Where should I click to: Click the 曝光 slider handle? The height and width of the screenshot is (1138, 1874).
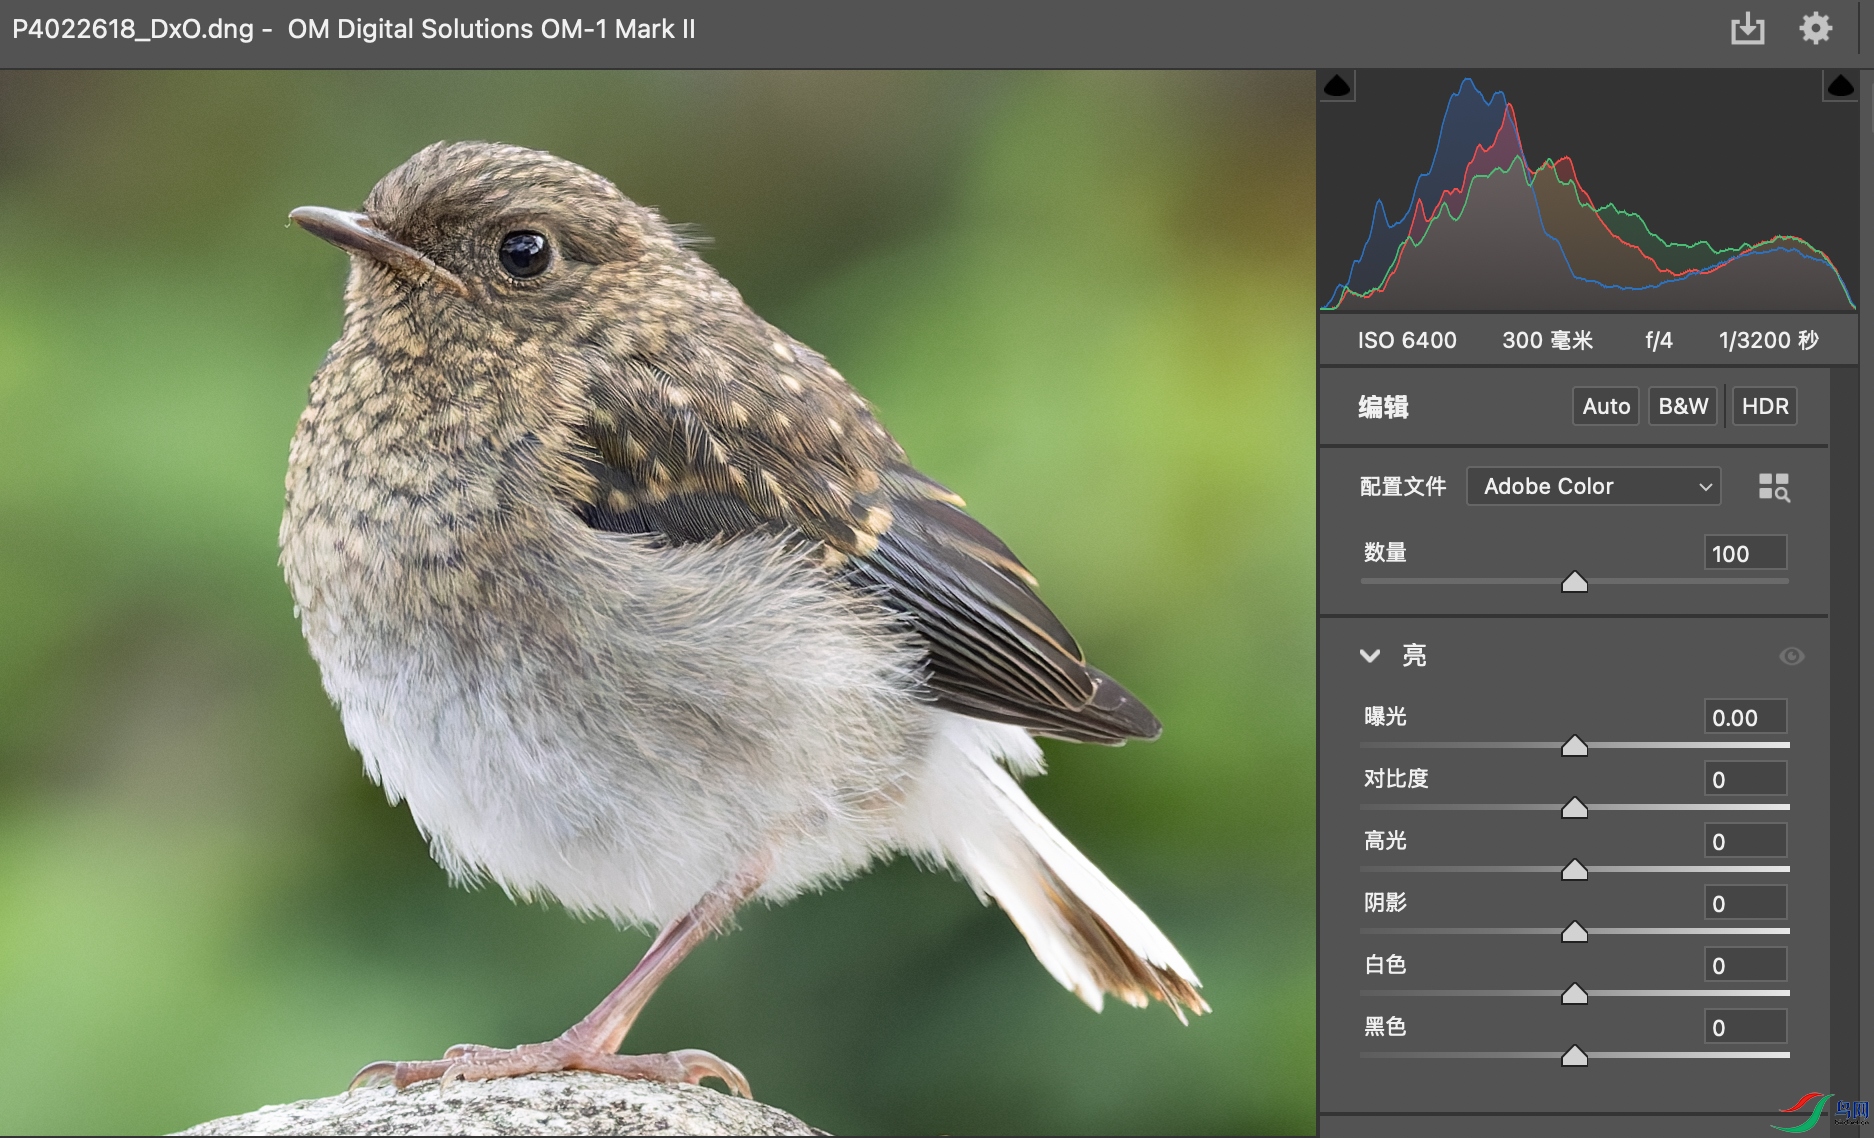[x=1574, y=746]
